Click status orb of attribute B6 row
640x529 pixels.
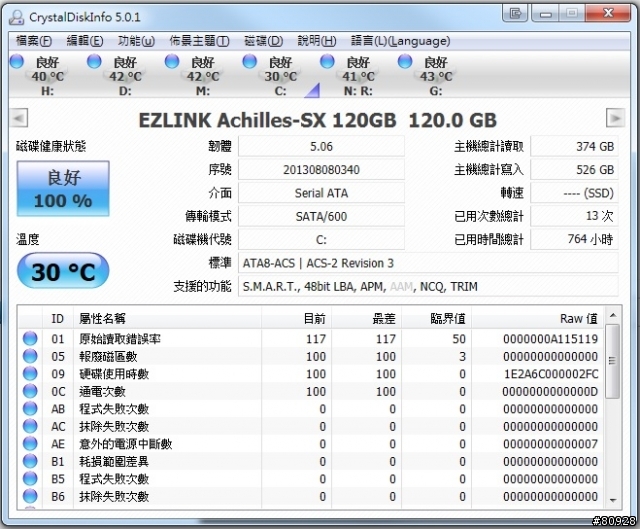(x=30, y=496)
